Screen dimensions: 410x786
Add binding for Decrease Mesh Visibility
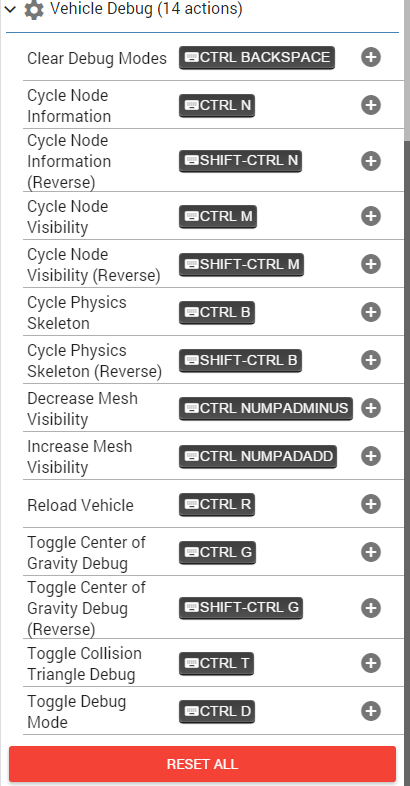click(x=371, y=408)
